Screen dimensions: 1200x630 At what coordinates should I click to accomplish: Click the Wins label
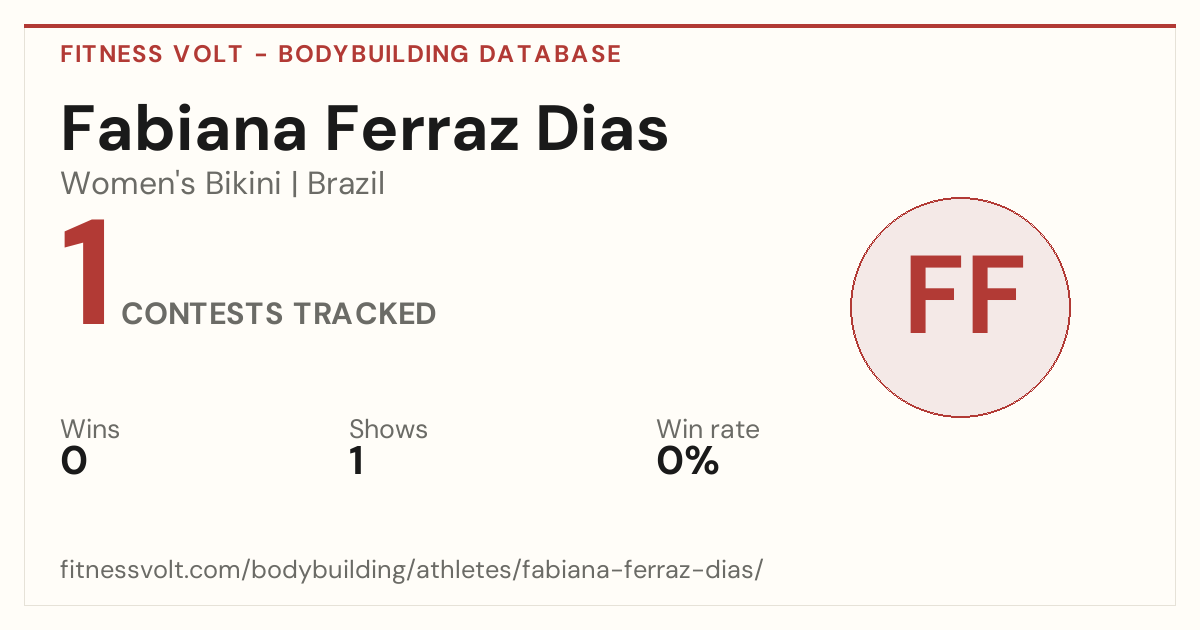[x=90, y=429]
